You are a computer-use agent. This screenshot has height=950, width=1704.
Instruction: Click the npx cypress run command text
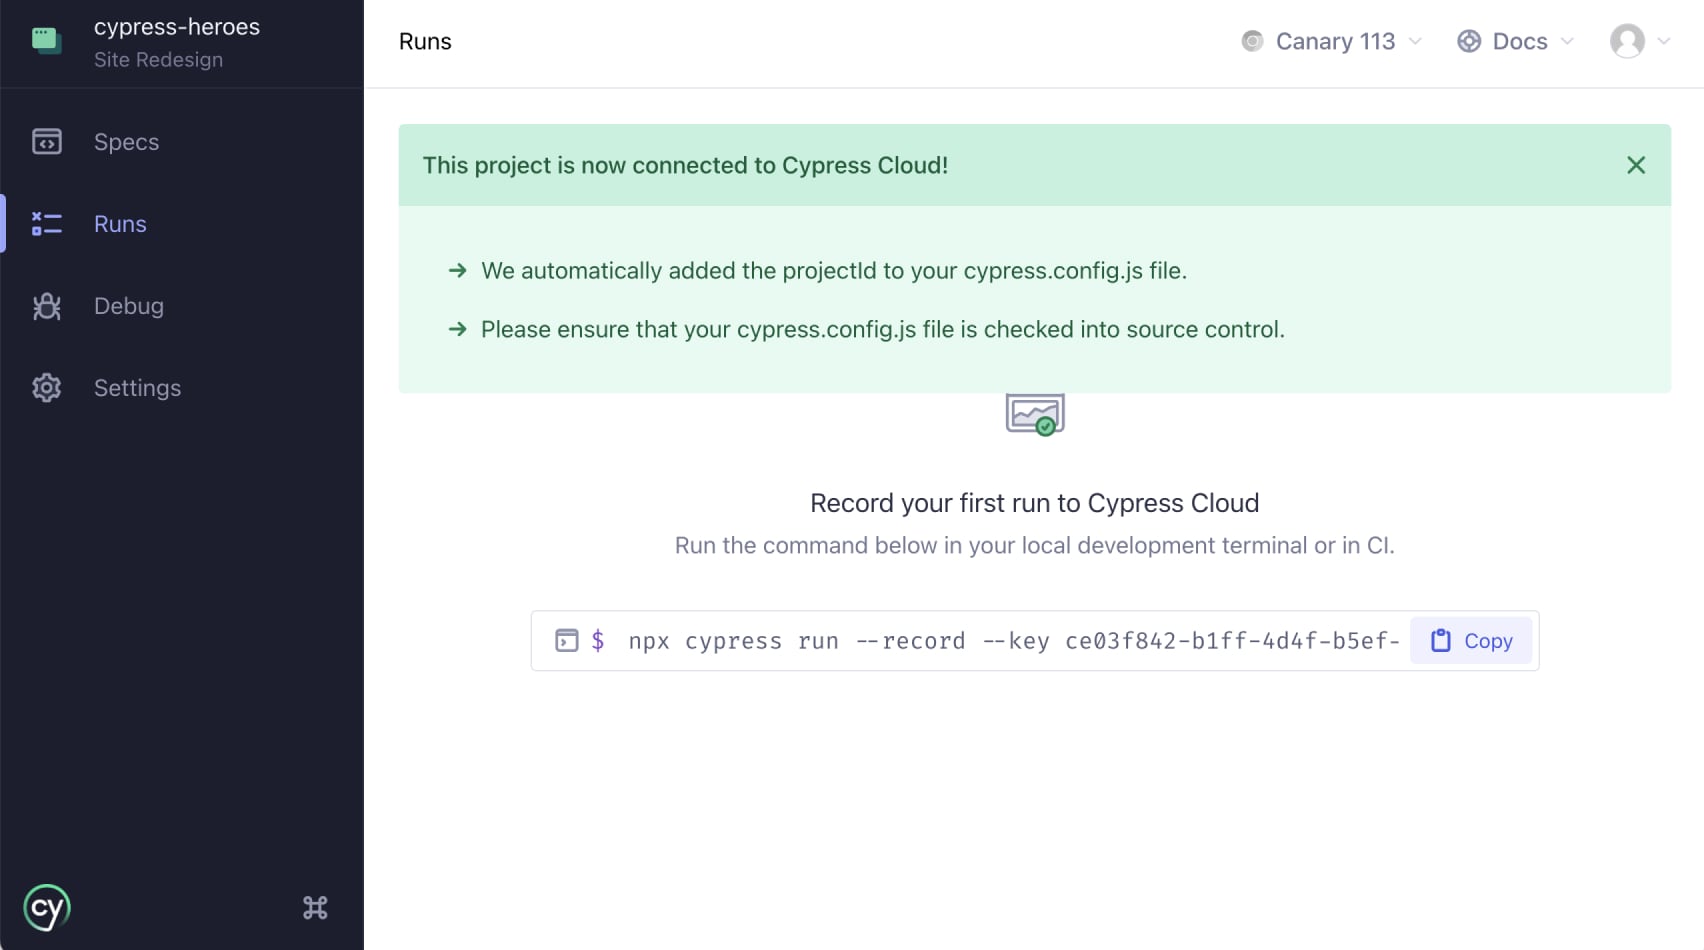1013,641
